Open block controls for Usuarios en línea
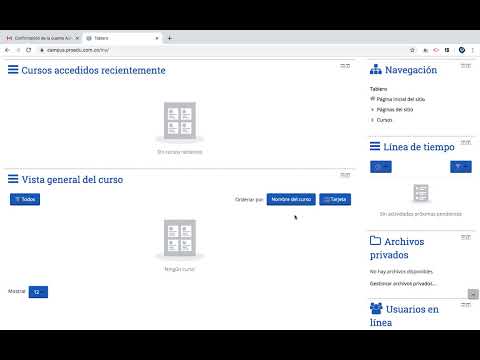480x360 pixels. (x=466, y=305)
